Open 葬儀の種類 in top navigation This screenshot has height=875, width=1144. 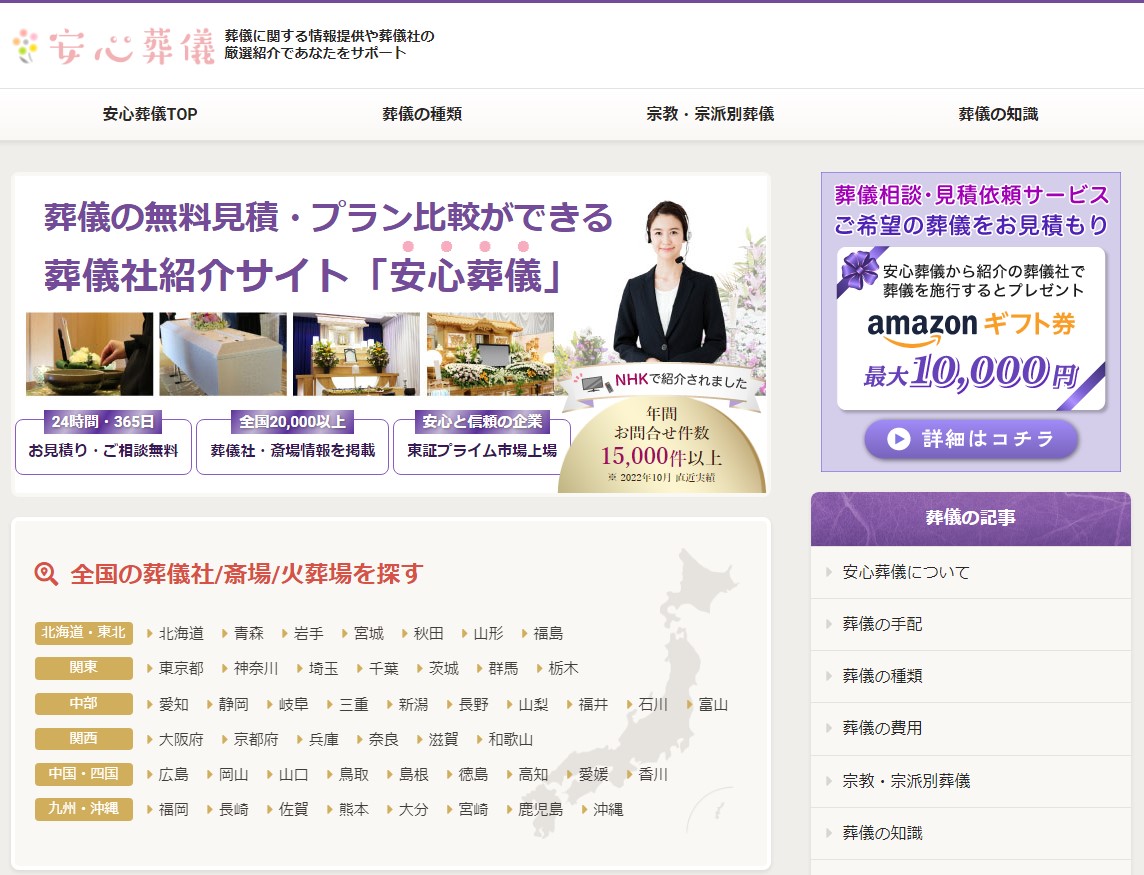click(422, 114)
